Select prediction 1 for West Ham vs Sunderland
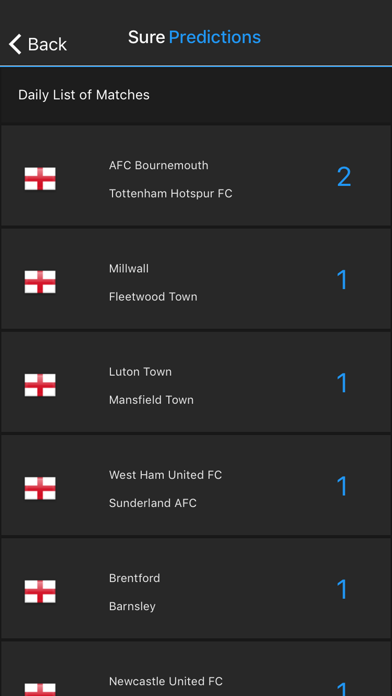Viewport: 392px width, 696px height. 342,486
